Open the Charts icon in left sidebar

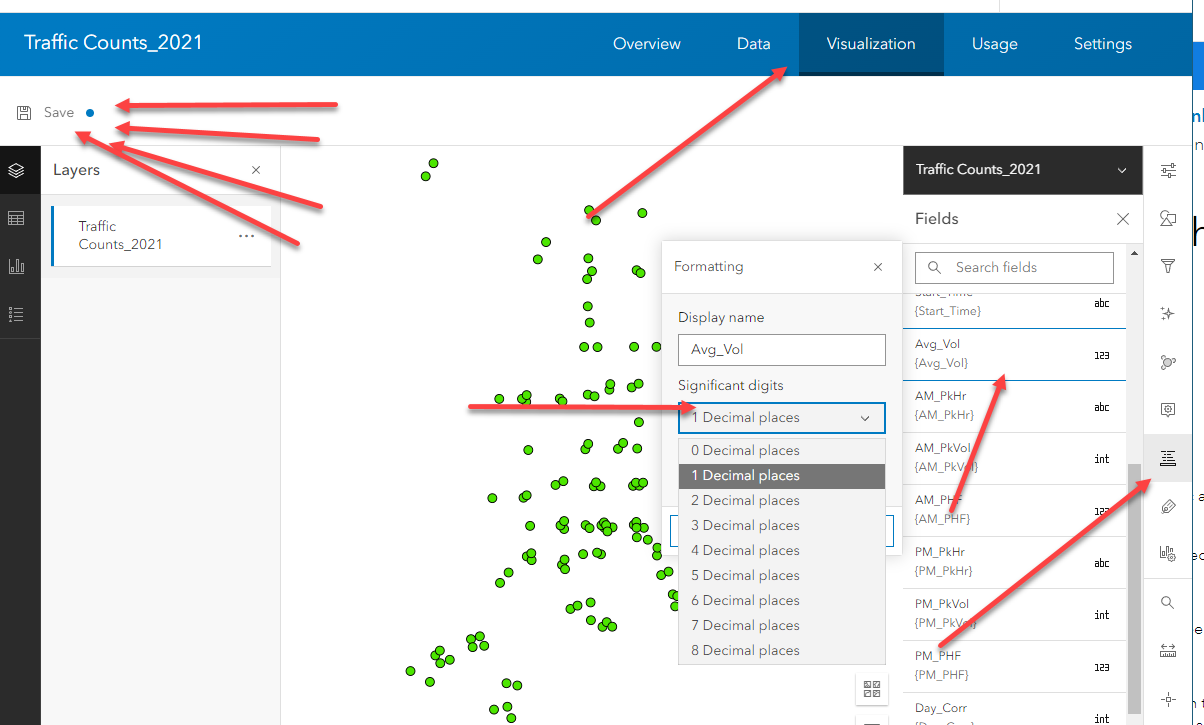16,266
